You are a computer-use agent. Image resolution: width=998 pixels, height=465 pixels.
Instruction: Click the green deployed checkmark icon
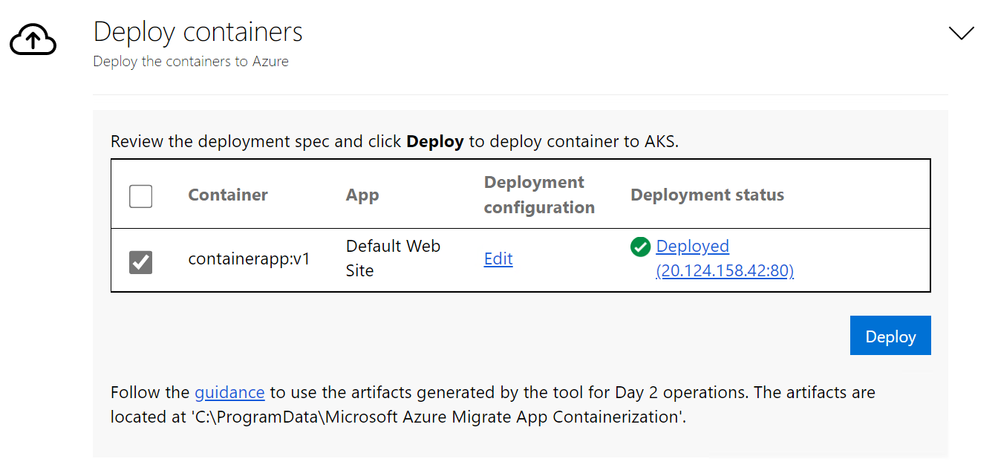641,247
